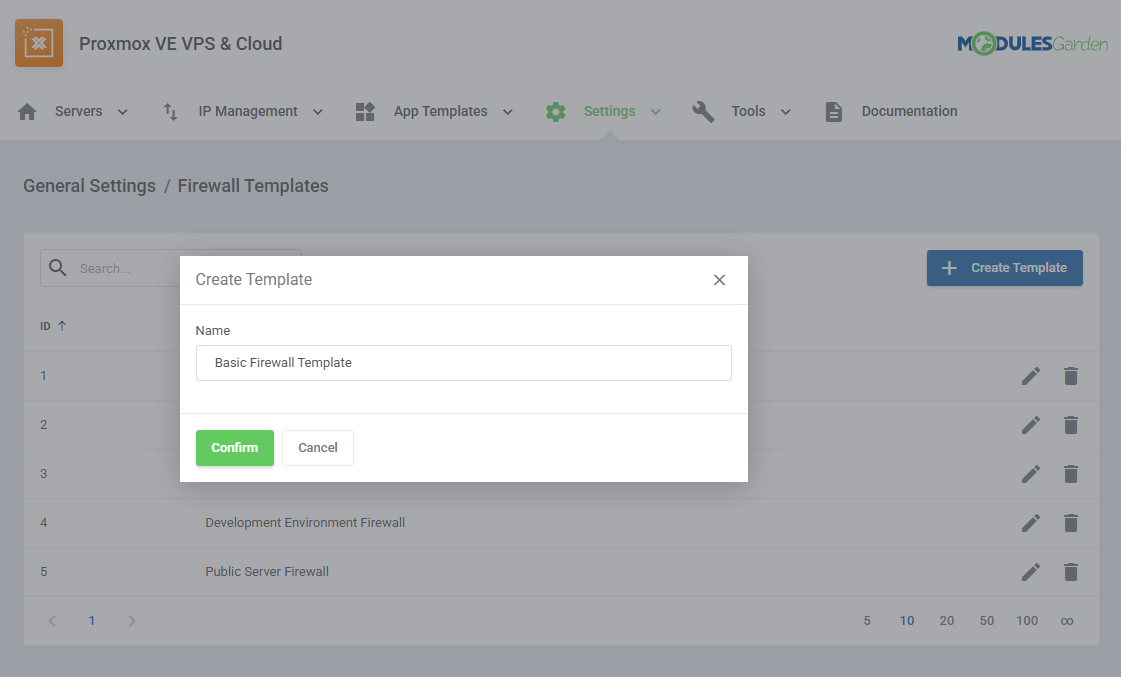Click the pencil icon for template 1

[x=1030, y=376]
